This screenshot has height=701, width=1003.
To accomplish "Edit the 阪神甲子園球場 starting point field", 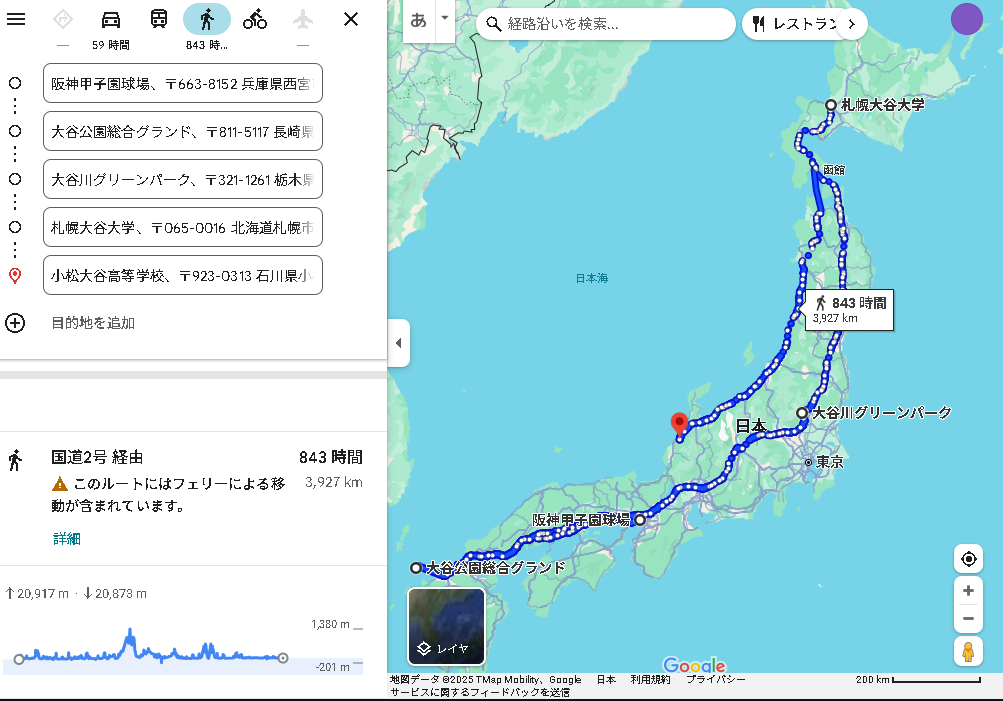I will [183, 83].
